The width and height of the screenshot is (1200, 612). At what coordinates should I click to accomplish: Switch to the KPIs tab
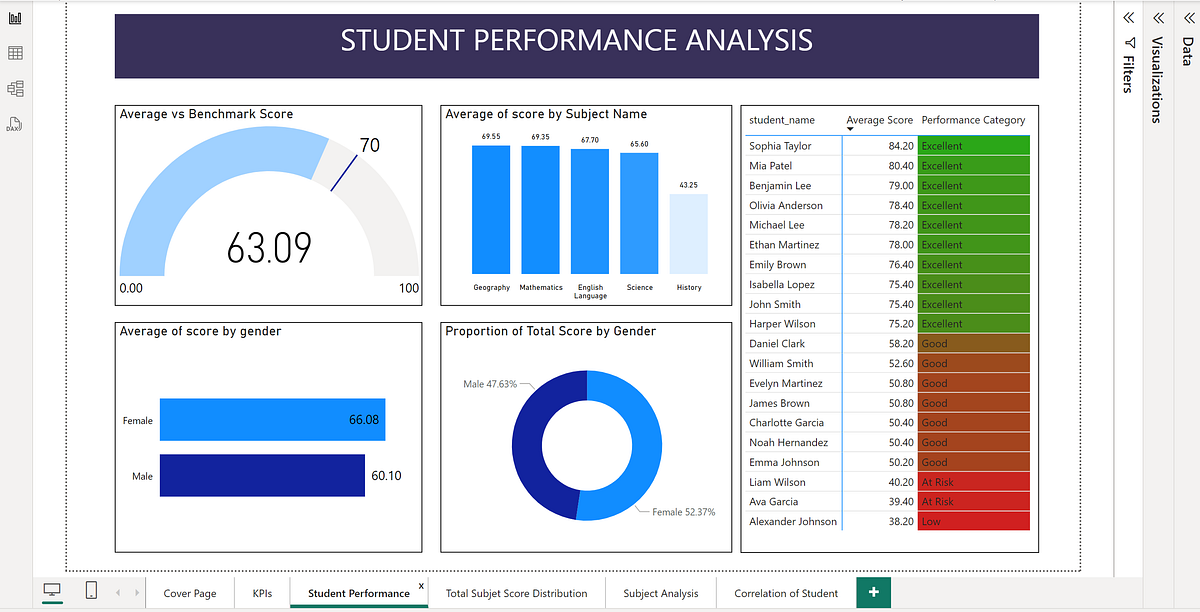pos(262,592)
